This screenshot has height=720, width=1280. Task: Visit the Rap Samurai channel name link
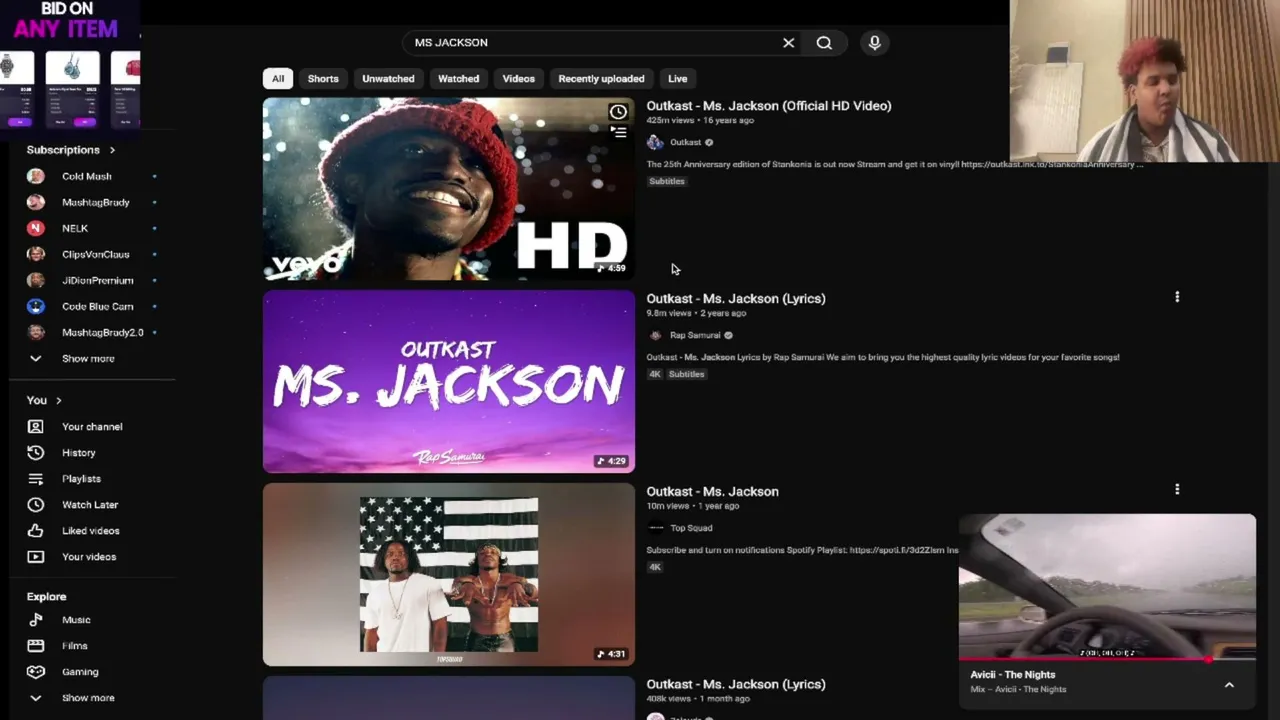click(695, 336)
